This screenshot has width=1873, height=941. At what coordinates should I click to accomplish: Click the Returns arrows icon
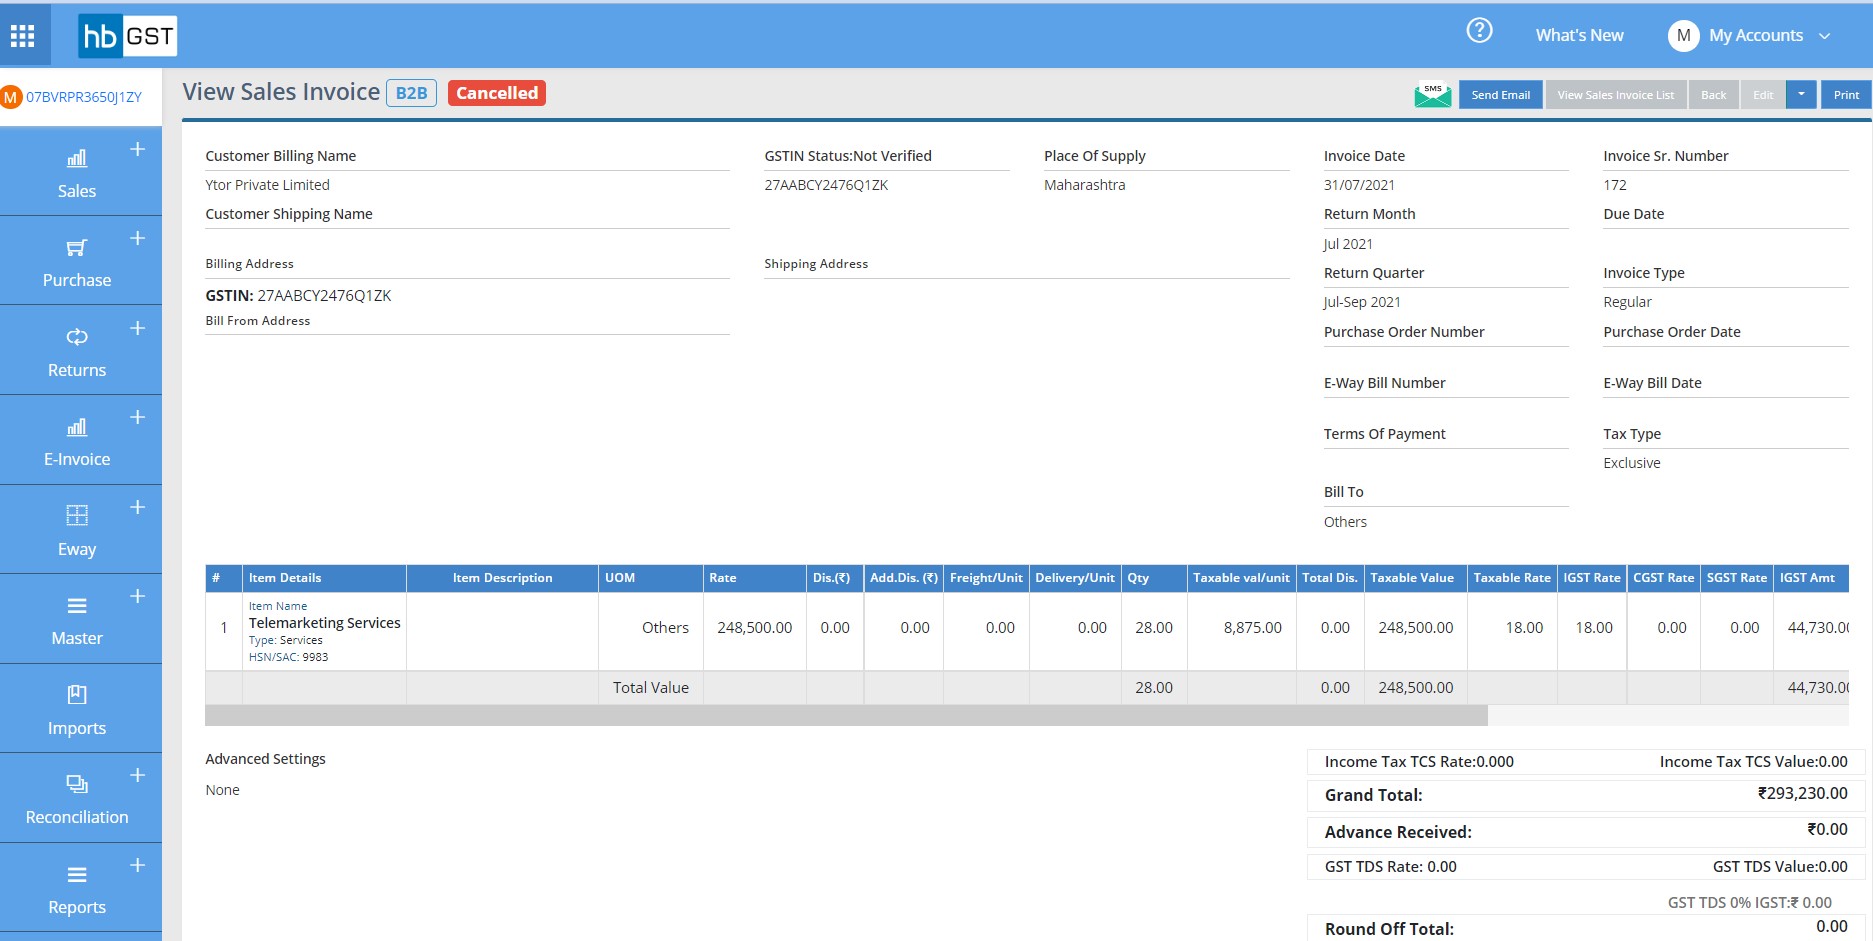click(77, 337)
